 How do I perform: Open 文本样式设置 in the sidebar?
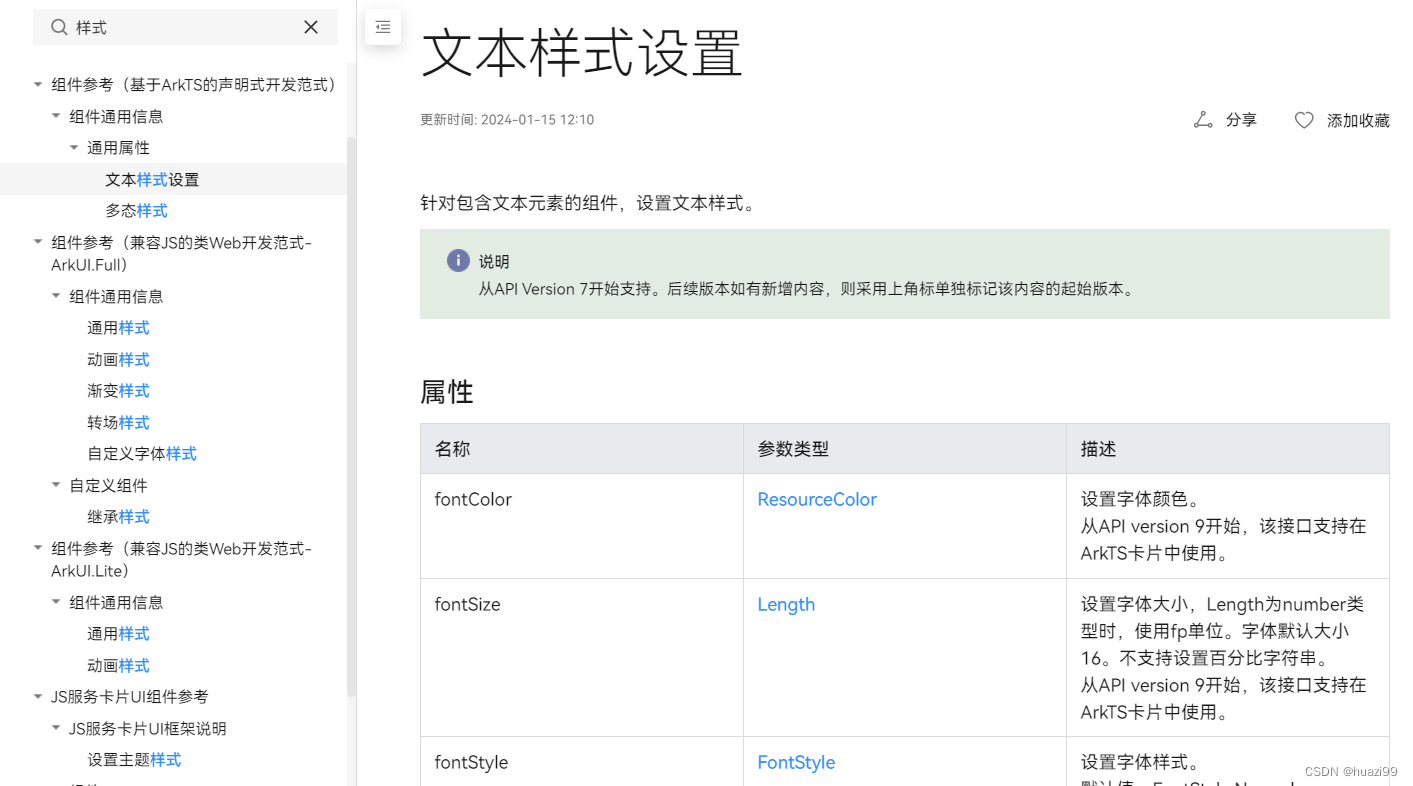[x=152, y=180]
